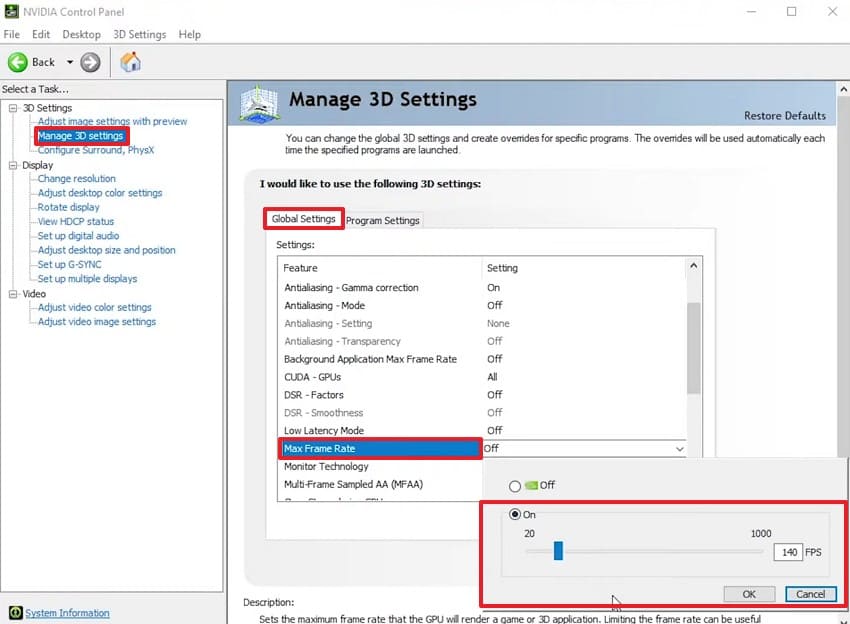Click the System Information icon
The height and width of the screenshot is (624, 850).
[x=16, y=613]
